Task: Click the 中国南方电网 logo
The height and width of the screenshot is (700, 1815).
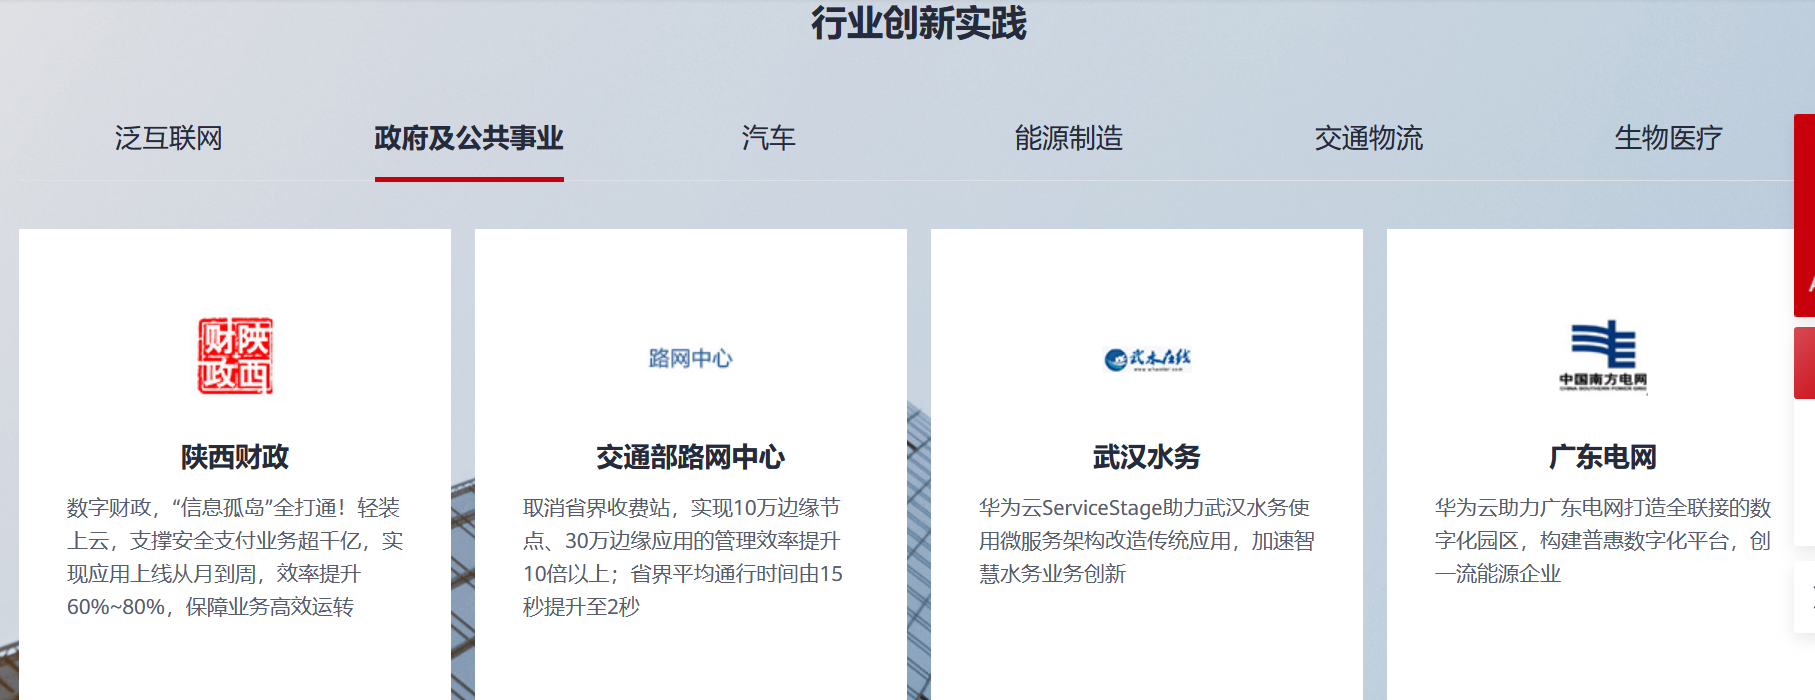Action: click(1603, 357)
